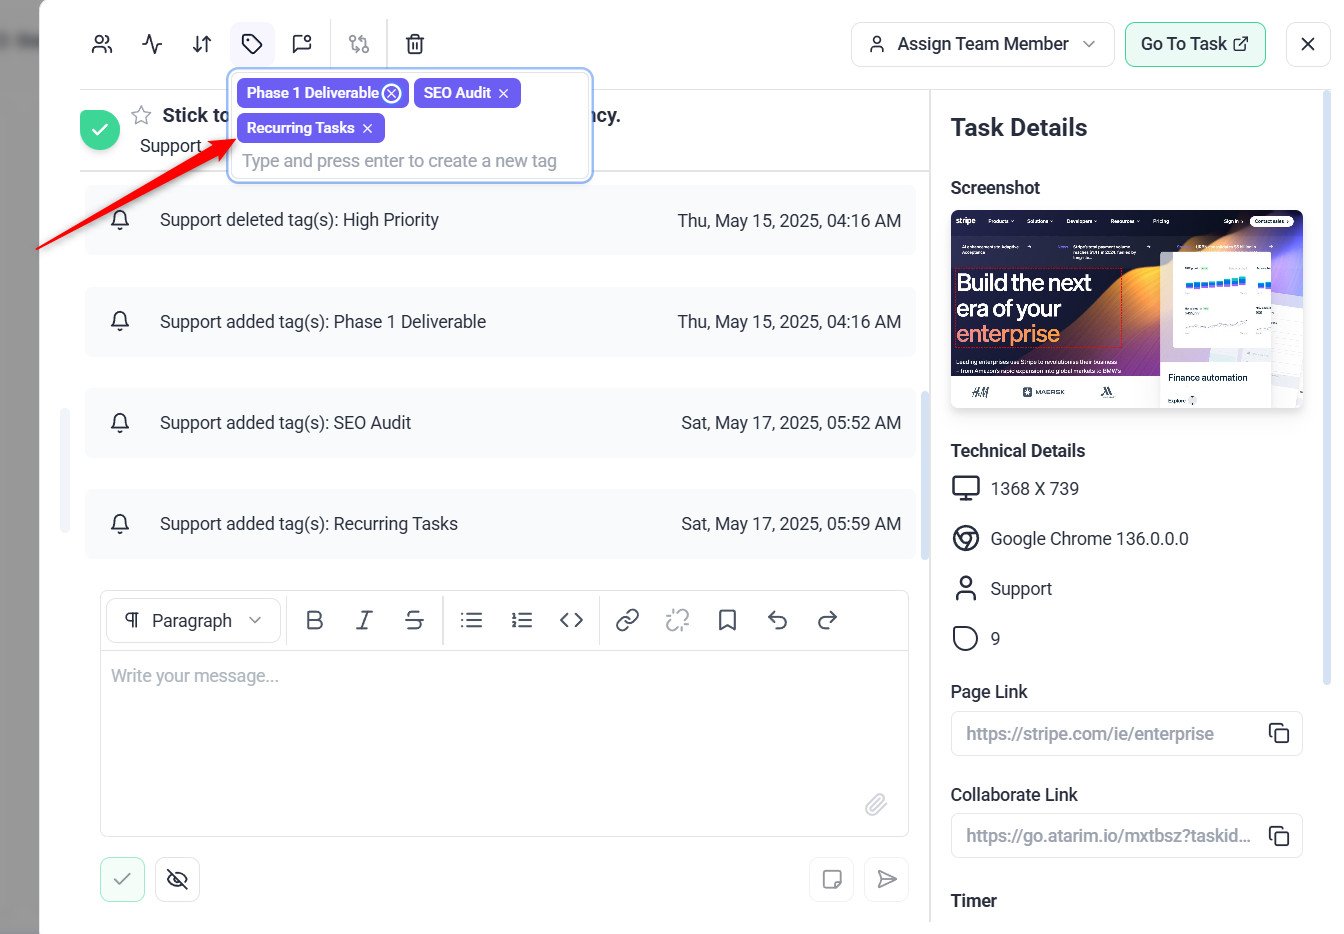Copy the Collaborate Link URL
This screenshot has height=934, width=1344.
pyautogui.click(x=1278, y=836)
